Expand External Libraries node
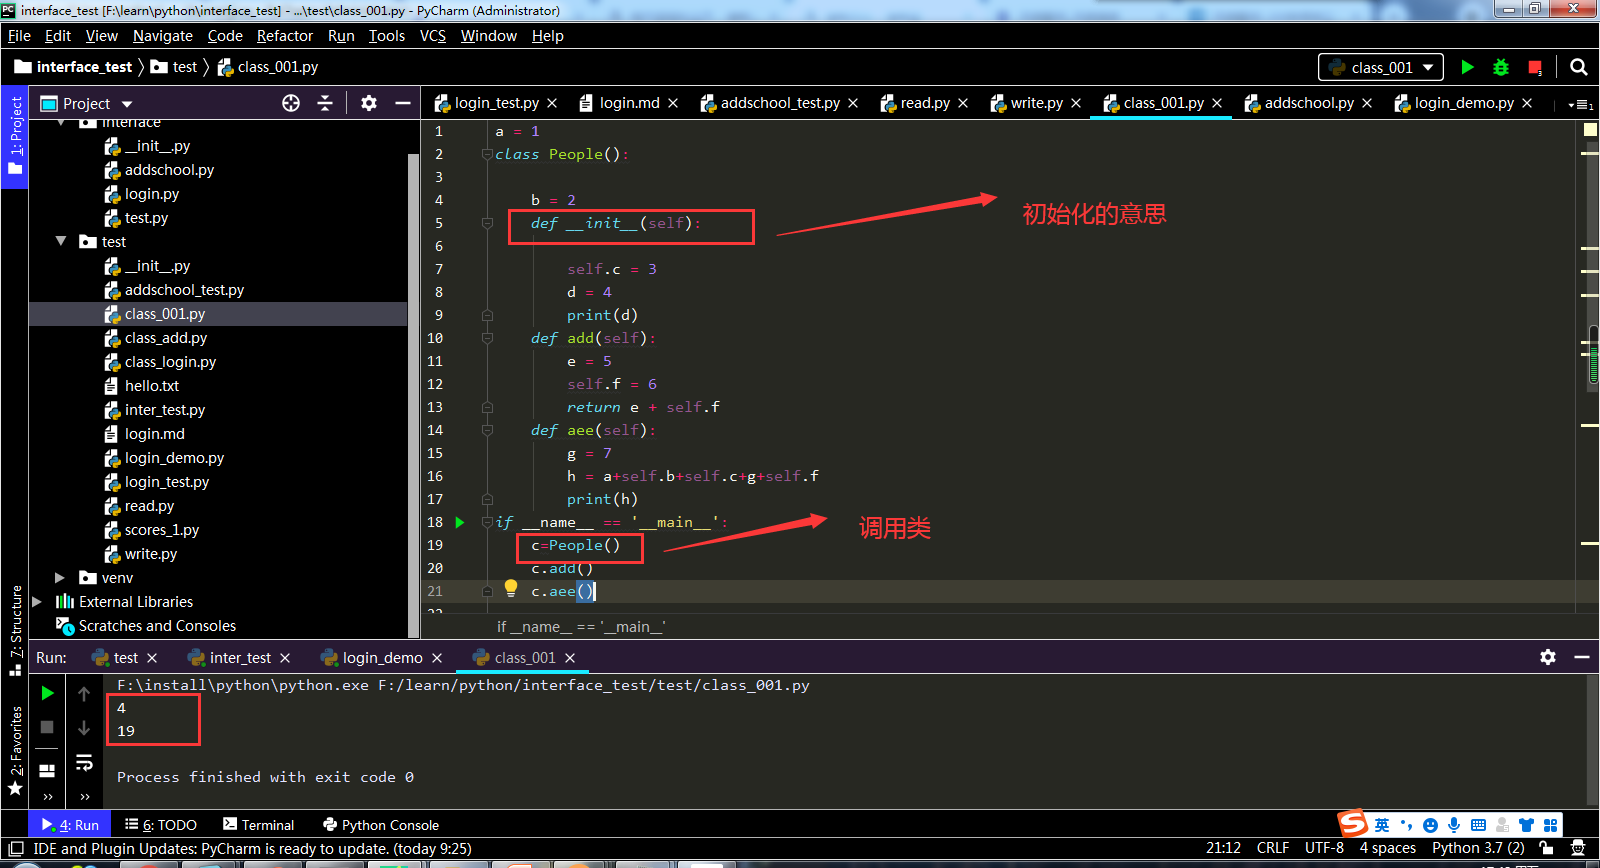 (x=37, y=601)
